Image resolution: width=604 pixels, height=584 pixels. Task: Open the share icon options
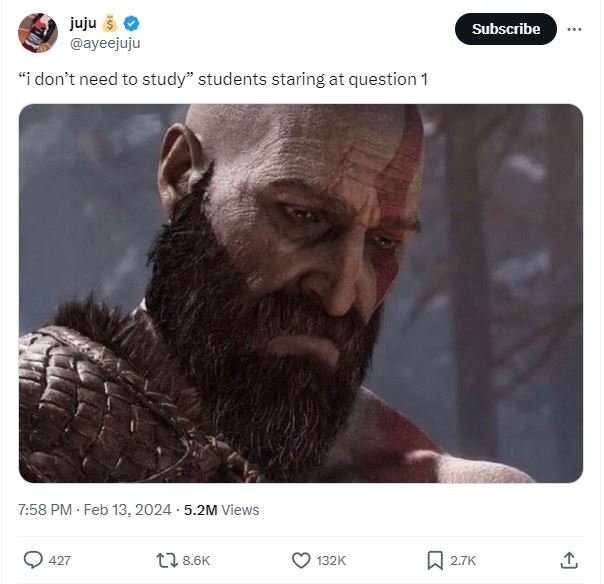point(569,560)
